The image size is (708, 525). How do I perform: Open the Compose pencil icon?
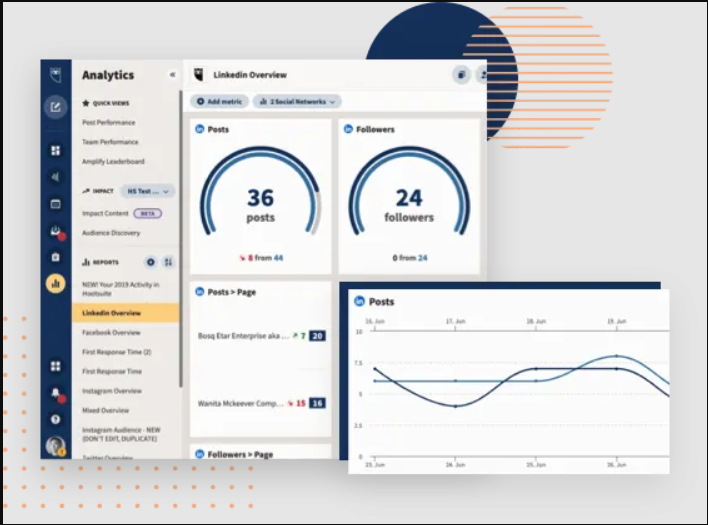point(56,107)
